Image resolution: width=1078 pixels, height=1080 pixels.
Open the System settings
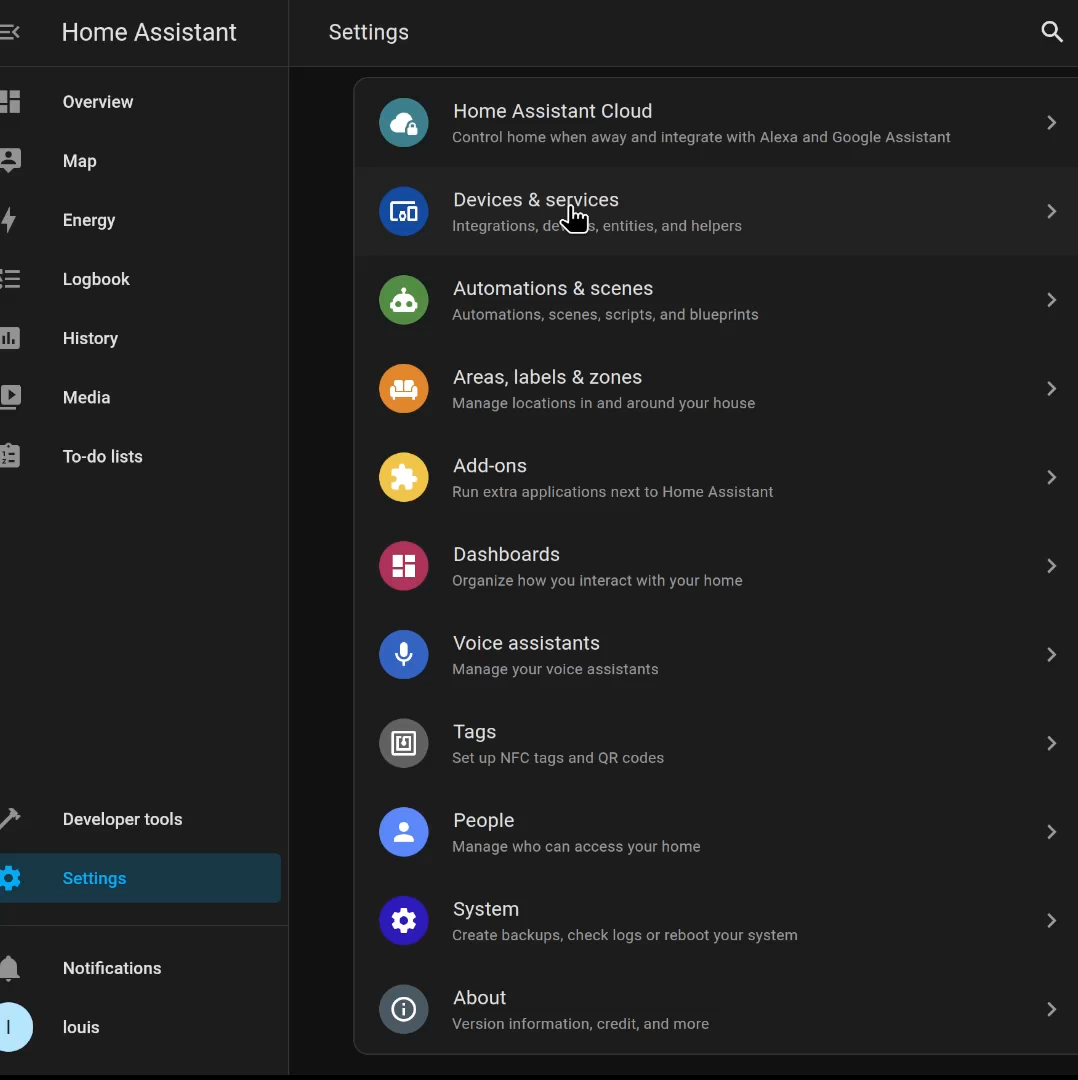[x=716, y=921]
